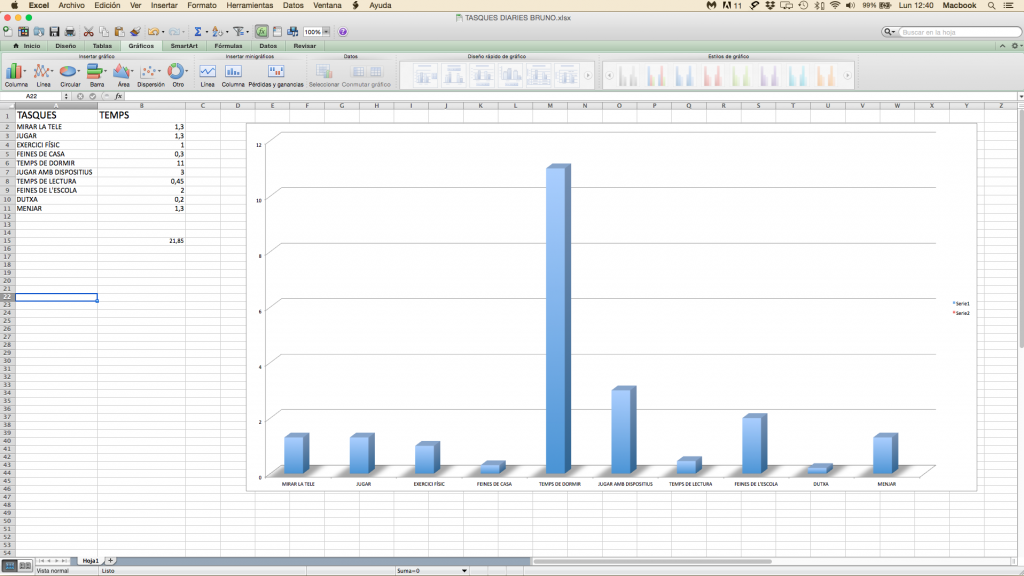1024x576 pixels.
Task: Choose the Circular pie chart type
Action: pos(69,73)
